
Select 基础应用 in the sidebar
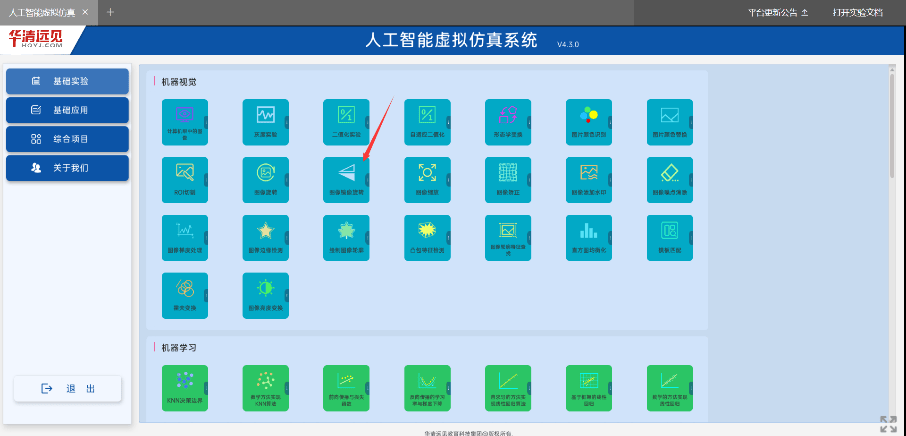click(68, 110)
